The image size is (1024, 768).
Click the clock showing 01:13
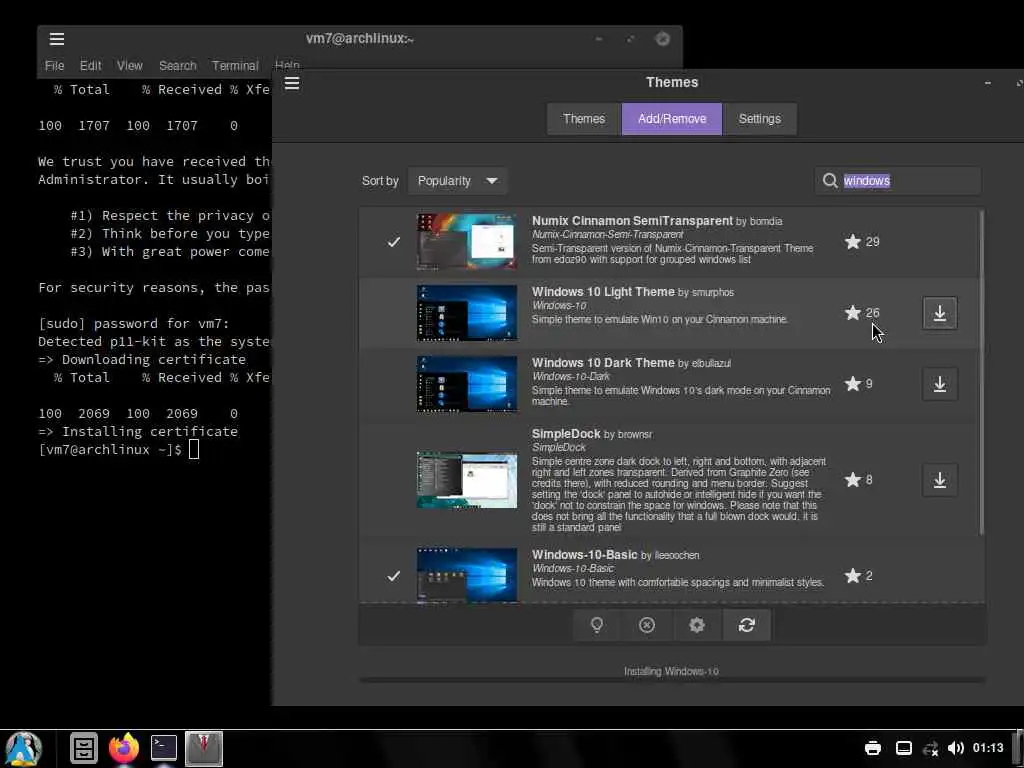pos(988,748)
